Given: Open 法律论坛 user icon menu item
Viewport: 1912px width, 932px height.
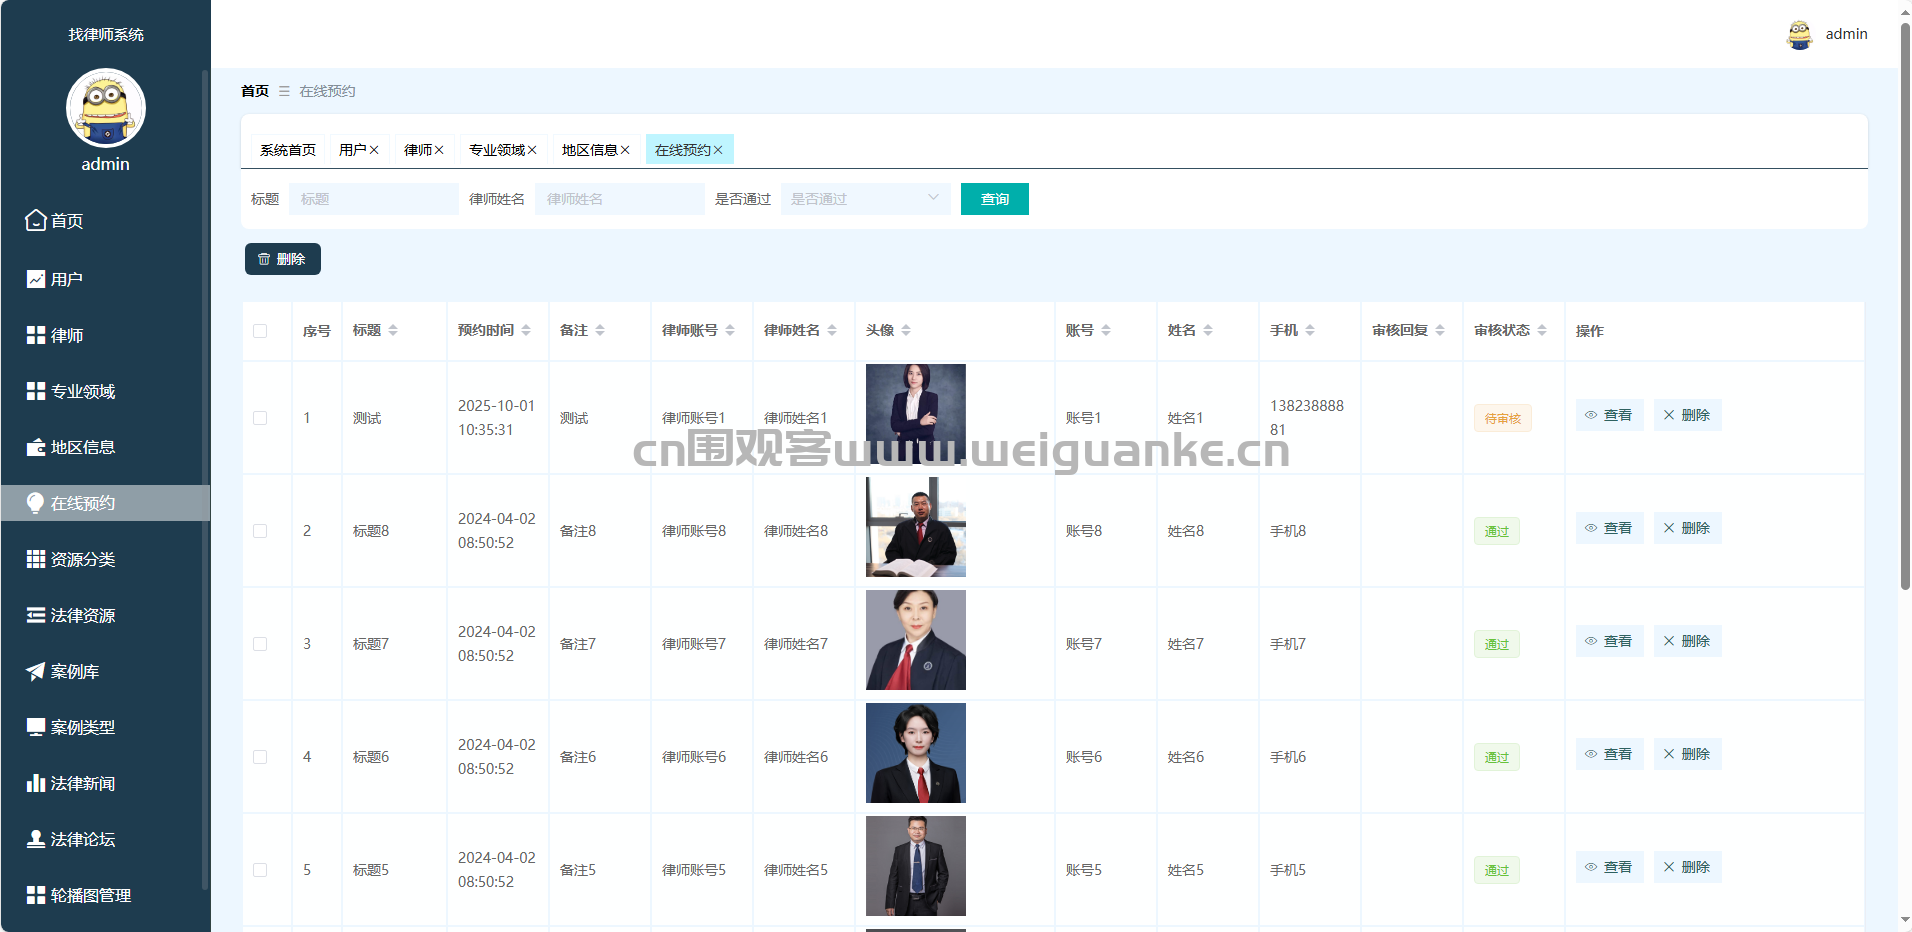Looking at the screenshot, I should pyautogui.click(x=36, y=839).
